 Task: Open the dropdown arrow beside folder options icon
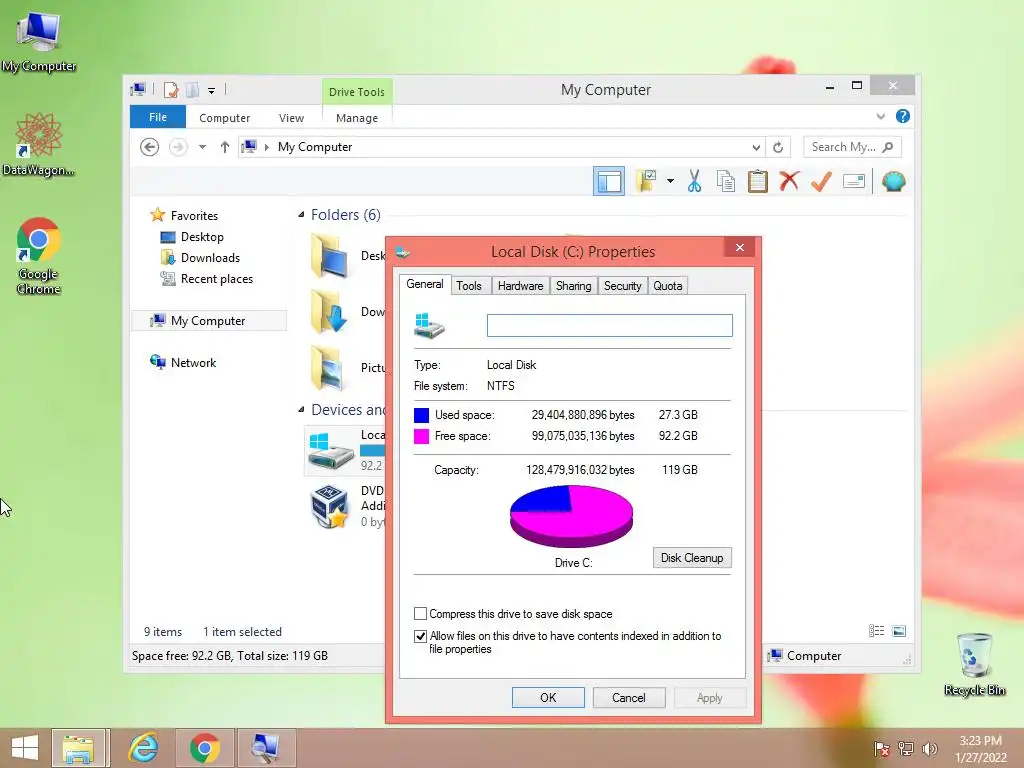point(670,181)
